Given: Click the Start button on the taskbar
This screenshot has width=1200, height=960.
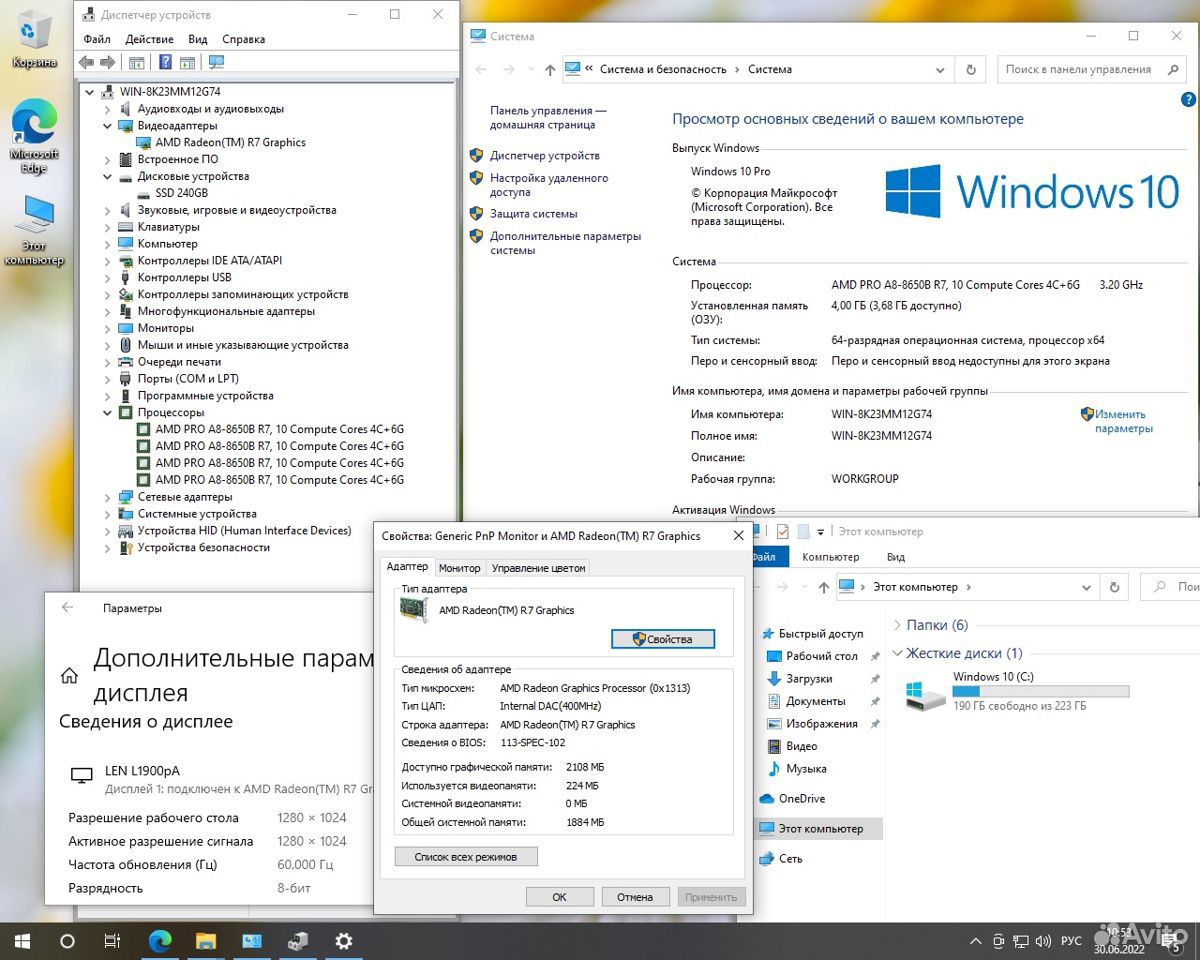Looking at the screenshot, I should click(21, 941).
